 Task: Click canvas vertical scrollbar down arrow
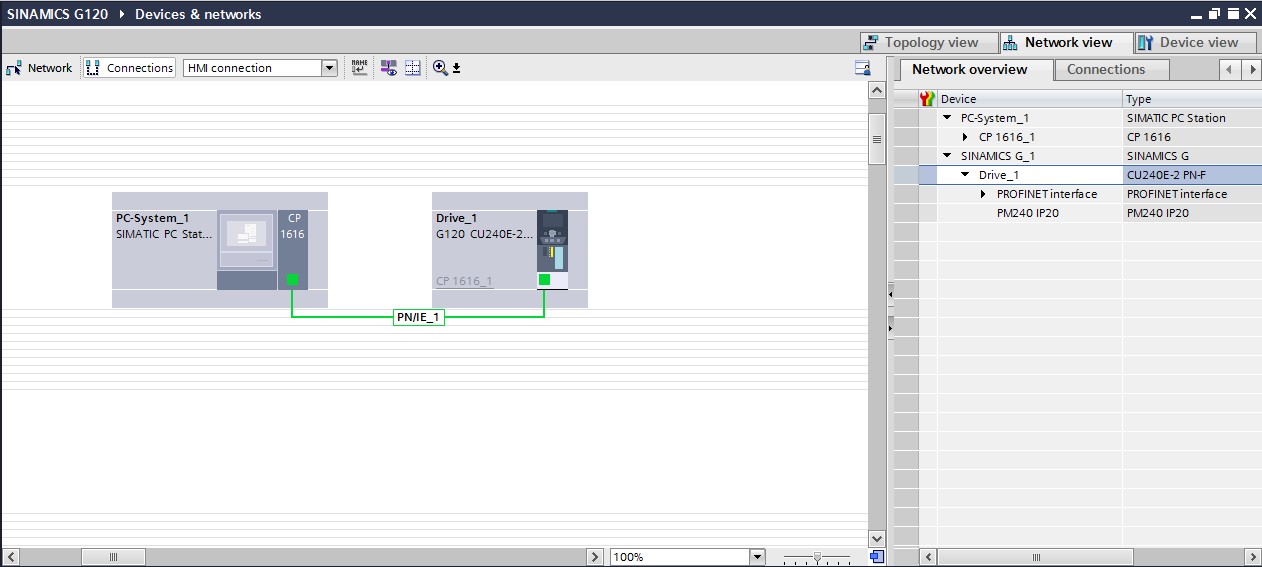point(877,539)
